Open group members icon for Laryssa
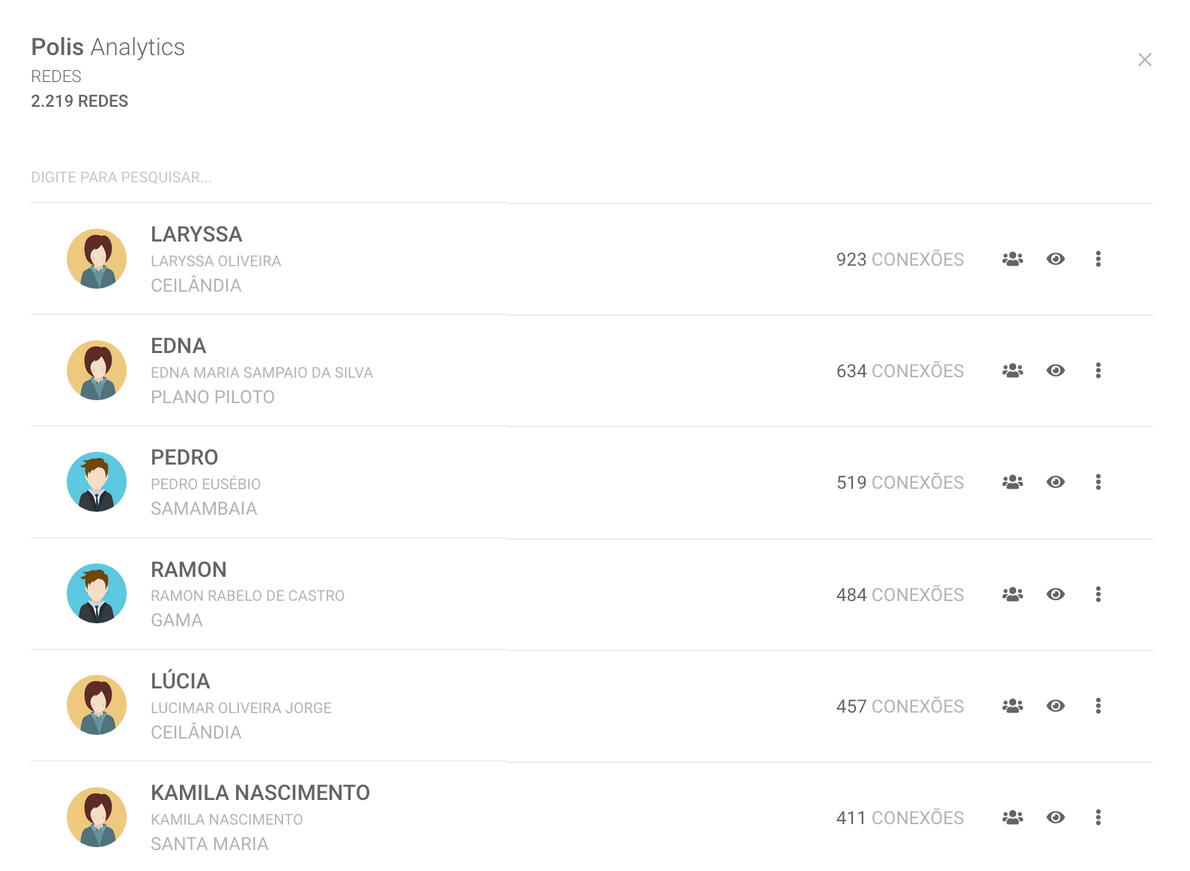Screen dimensions: 1190x871 click(x=1012, y=259)
